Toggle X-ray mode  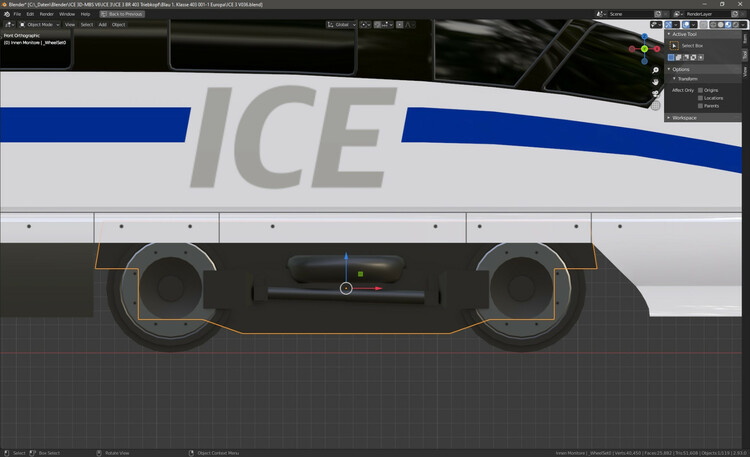pos(703,24)
